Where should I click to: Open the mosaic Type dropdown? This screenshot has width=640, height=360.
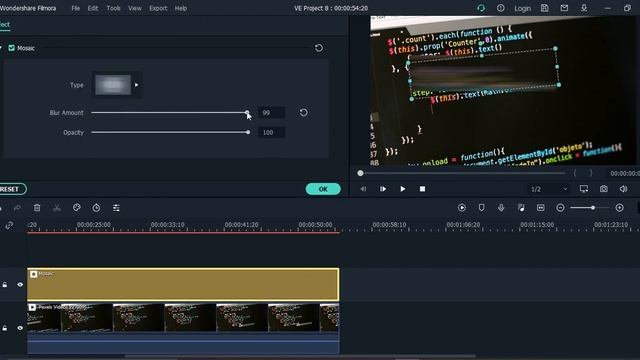(x=136, y=85)
